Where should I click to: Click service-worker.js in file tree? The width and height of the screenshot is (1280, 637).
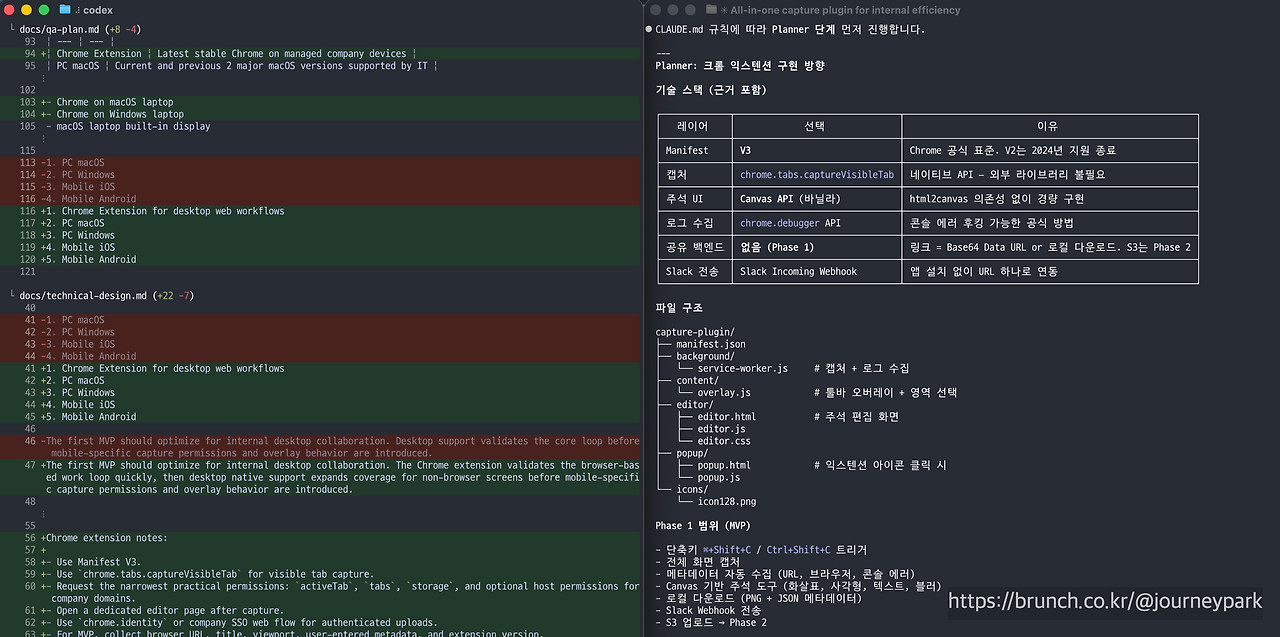[742, 368]
